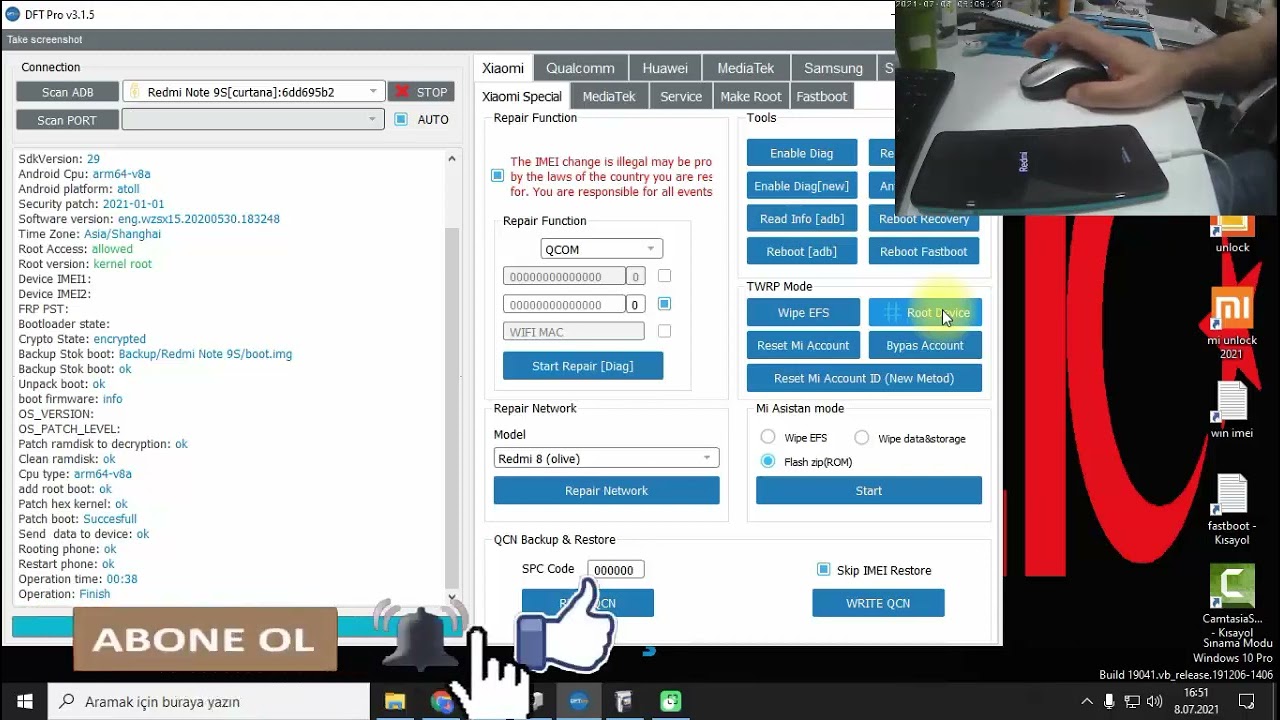Screen dimensions: 1280x720
Task: Select the Wipe data&storage radio option
Action: [862, 437]
